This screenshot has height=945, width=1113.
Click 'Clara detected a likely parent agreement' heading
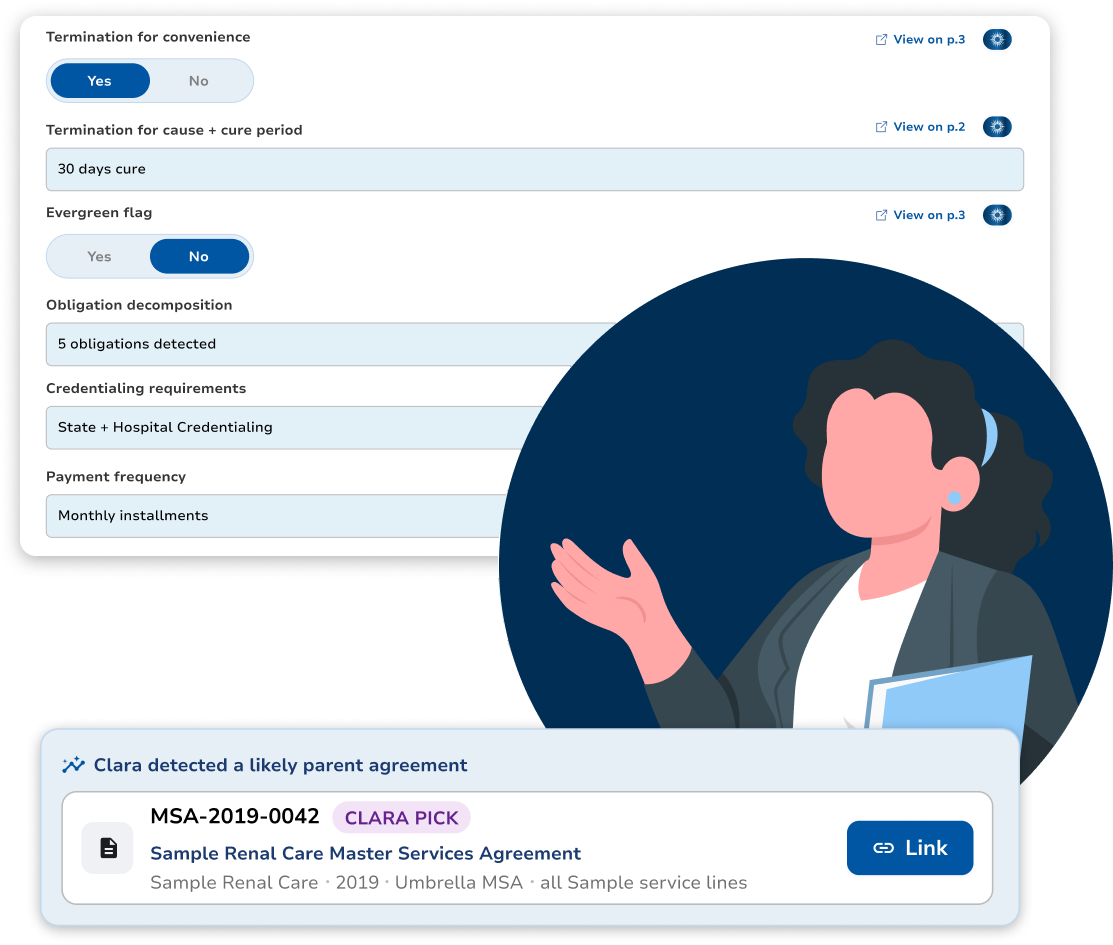coord(280,765)
